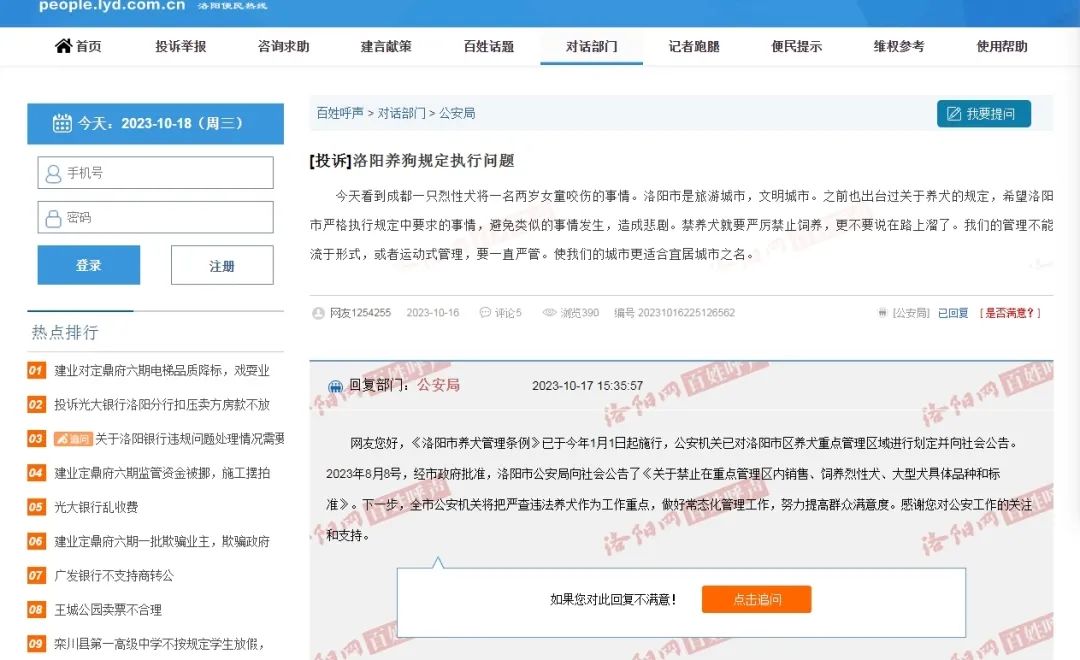Open the 便民提示 menu
1080x660 pixels.
[796, 46]
